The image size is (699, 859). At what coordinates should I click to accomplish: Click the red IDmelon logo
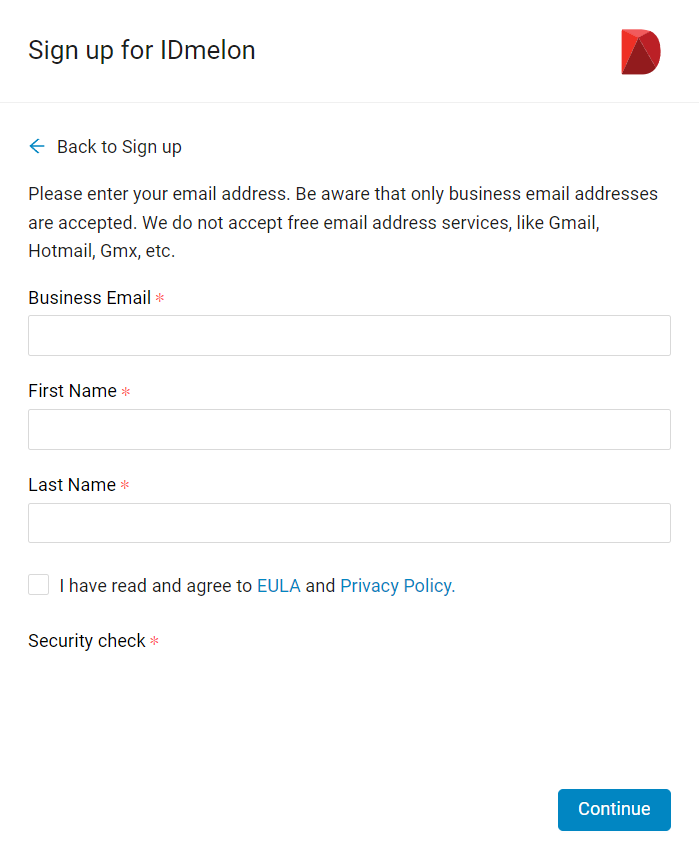click(x=640, y=51)
